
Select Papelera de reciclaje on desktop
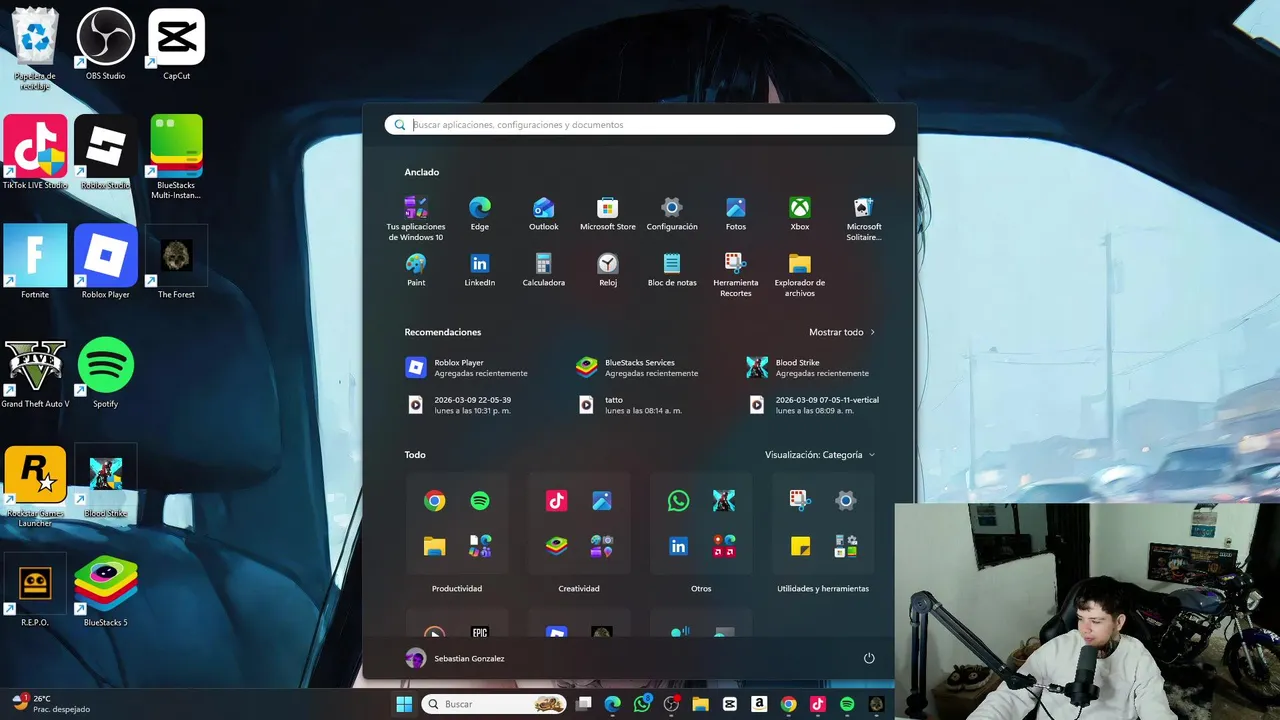point(35,49)
